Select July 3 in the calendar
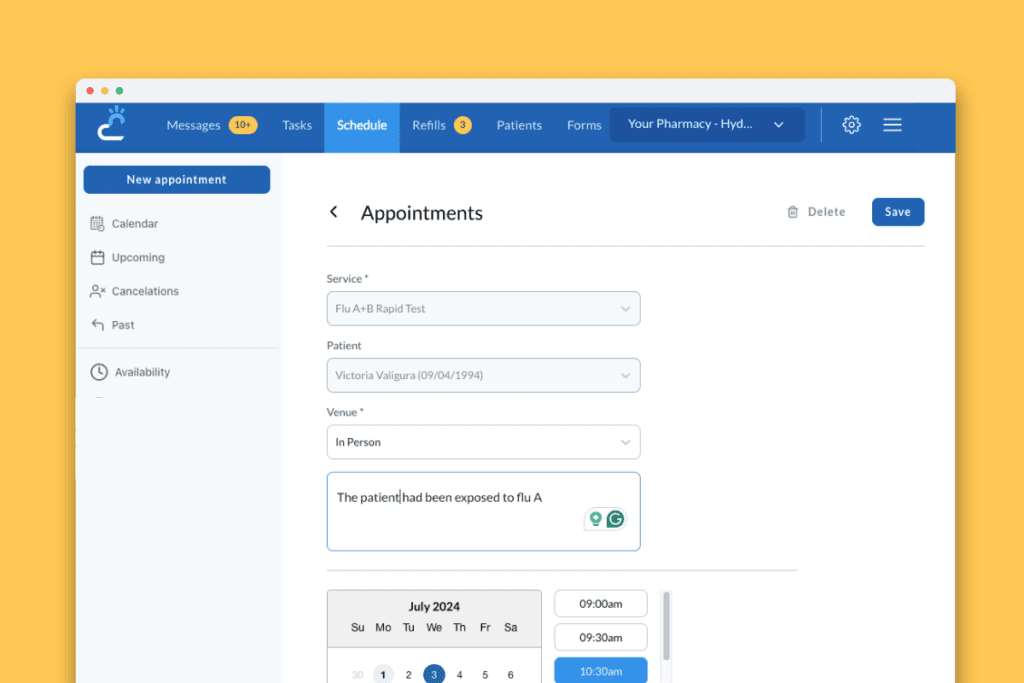 (x=434, y=674)
